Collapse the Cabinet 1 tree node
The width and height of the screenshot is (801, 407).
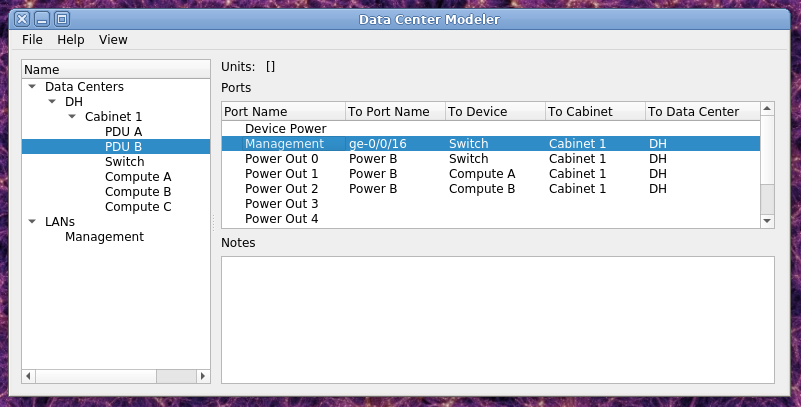point(72,116)
